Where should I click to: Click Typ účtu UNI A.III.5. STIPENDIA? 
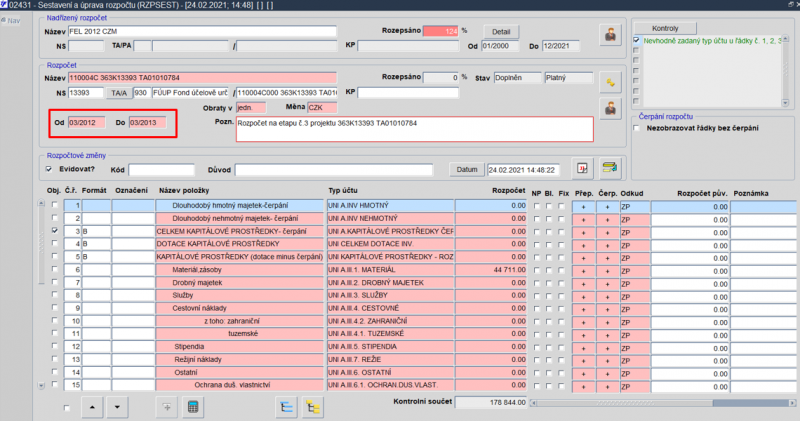(390, 346)
